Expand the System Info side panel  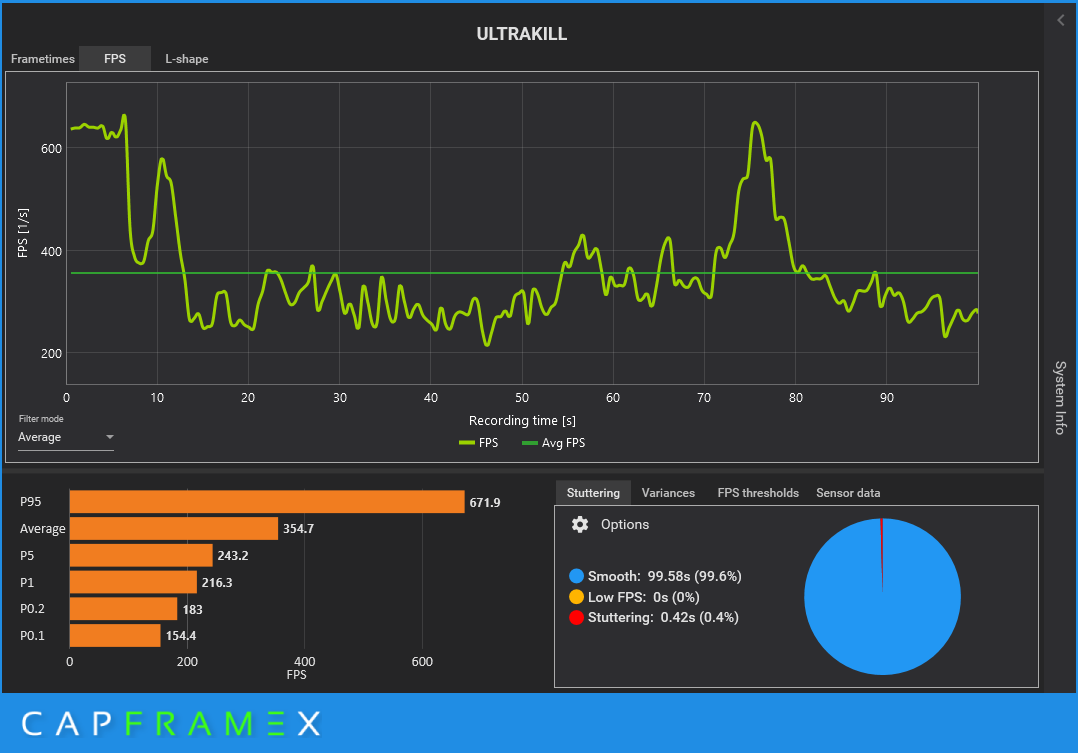[1060, 397]
